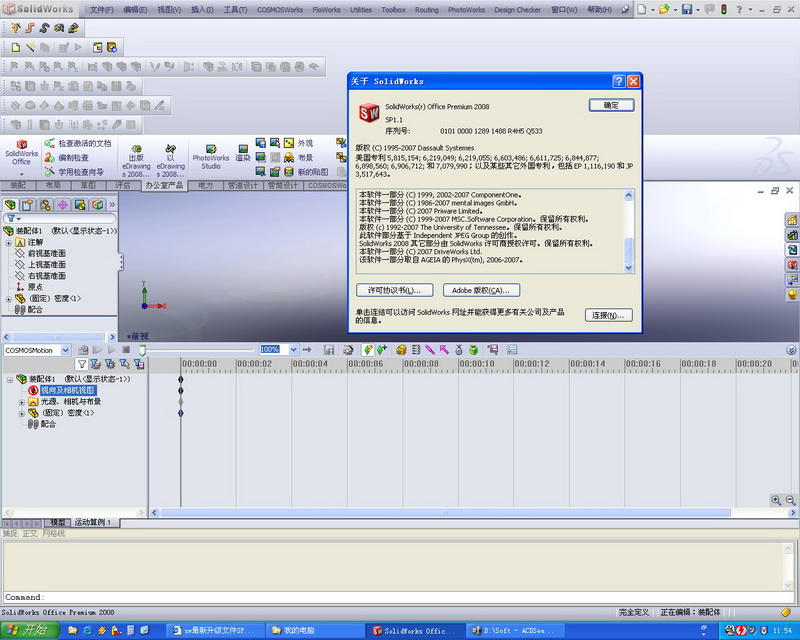Viewport: 800px width, 640px height.
Task: Open the ConfigurationManager tab icon
Action: [45, 205]
